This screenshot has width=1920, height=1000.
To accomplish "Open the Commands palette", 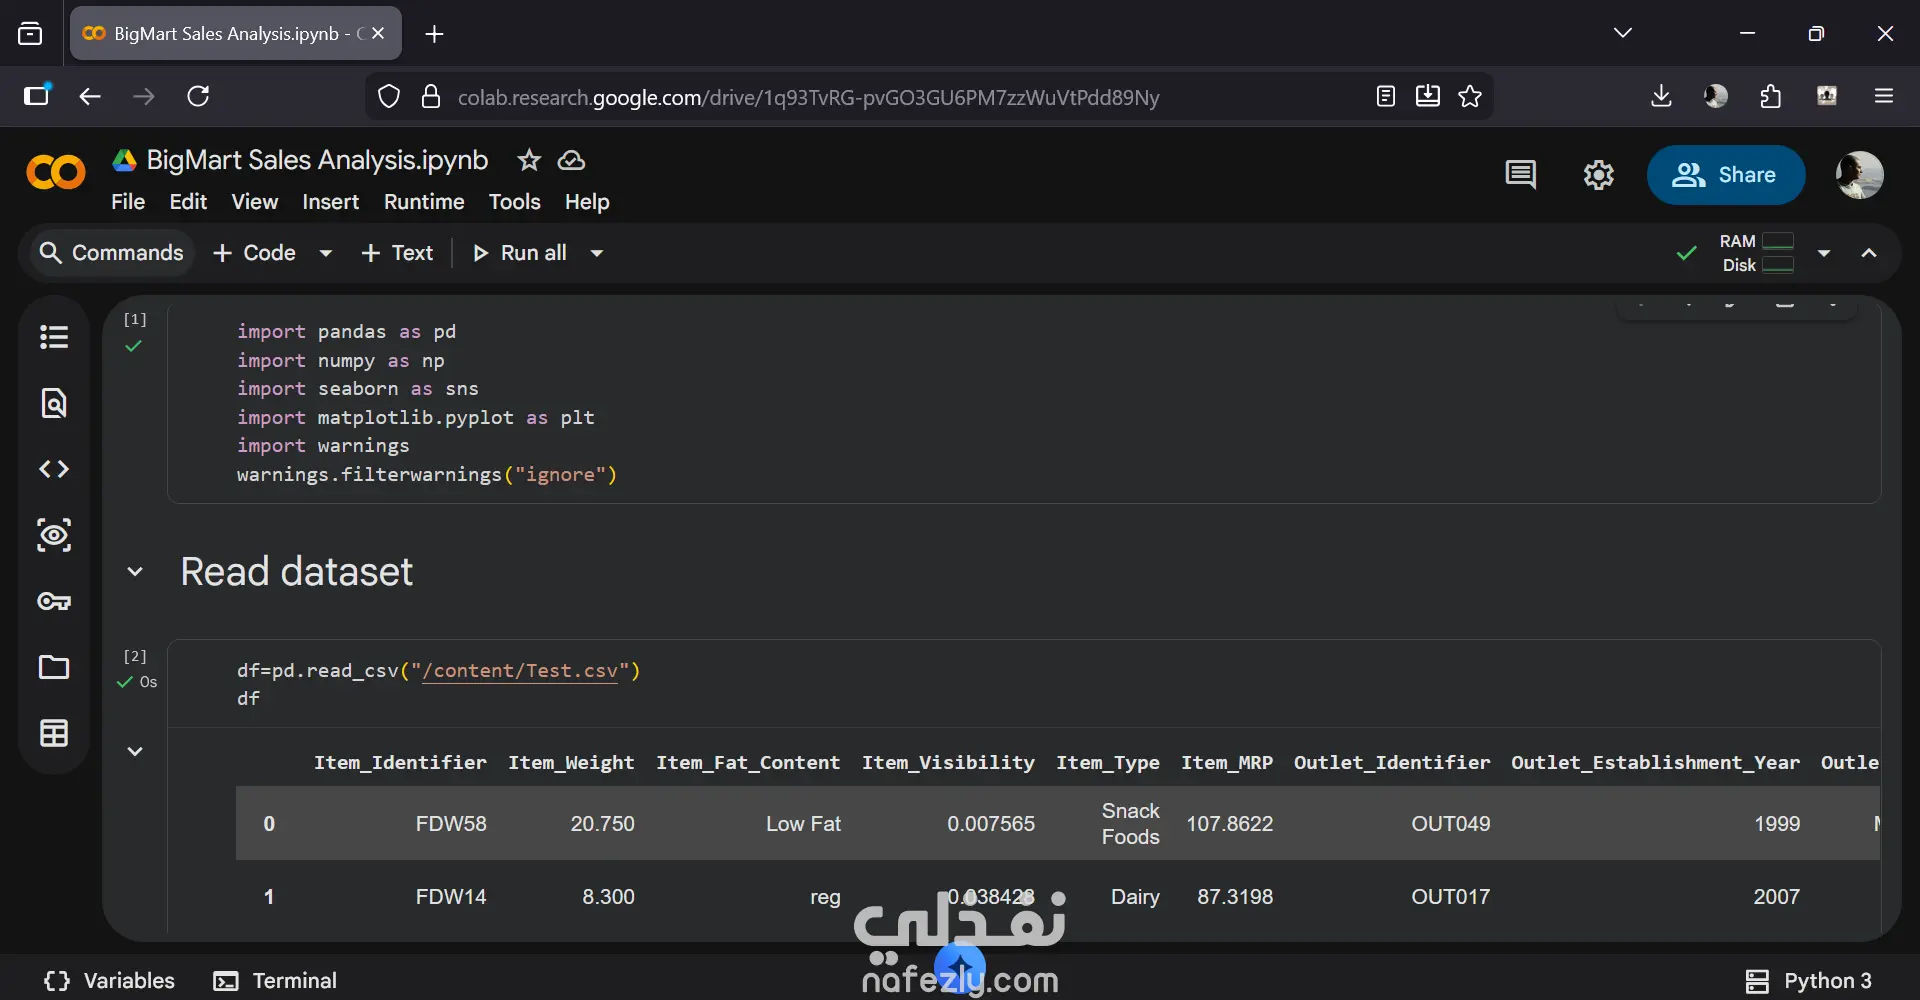I will pyautogui.click(x=110, y=253).
